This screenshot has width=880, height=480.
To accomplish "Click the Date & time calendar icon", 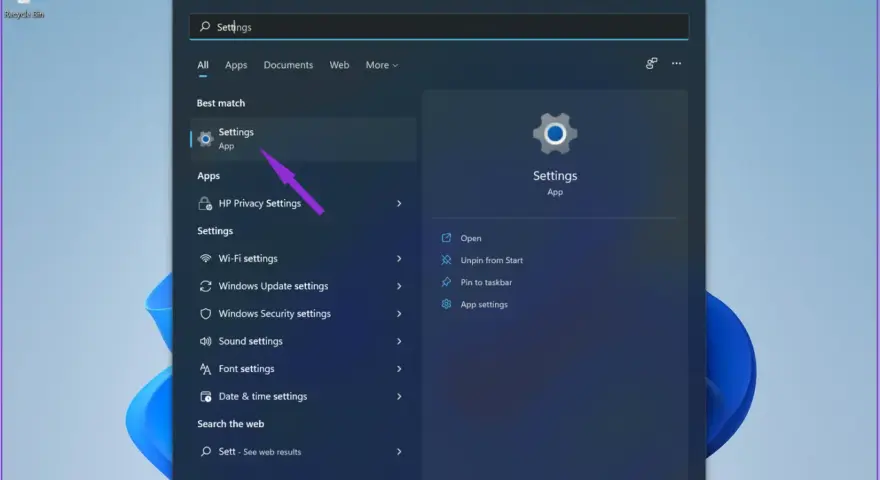I will pyautogui.click(x=205, y=396).
